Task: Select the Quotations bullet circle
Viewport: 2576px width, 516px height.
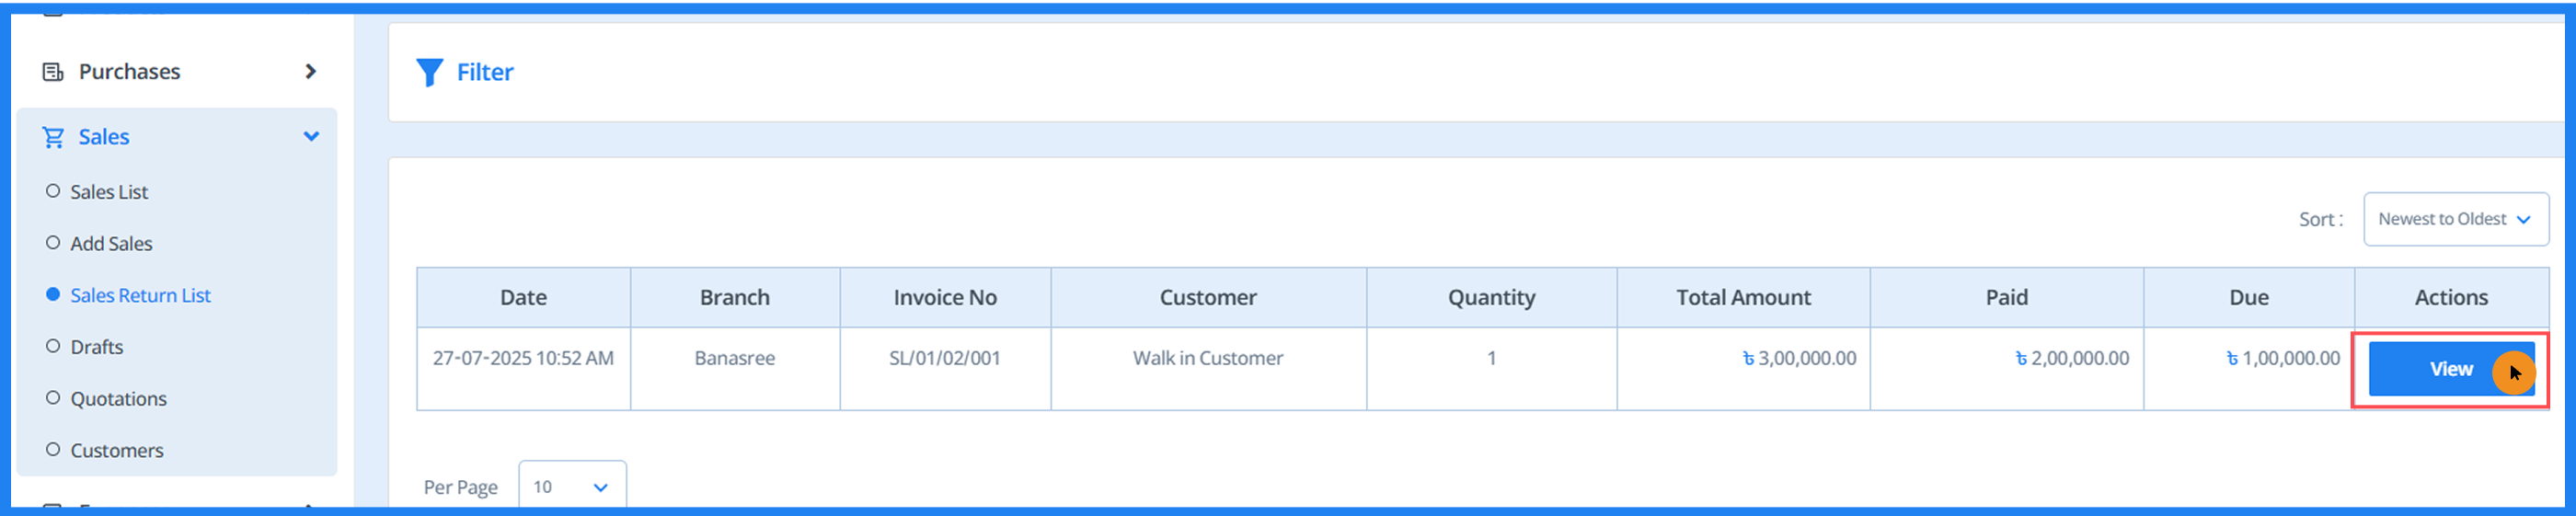Action: pyautogui.click(x=53, y=398)
